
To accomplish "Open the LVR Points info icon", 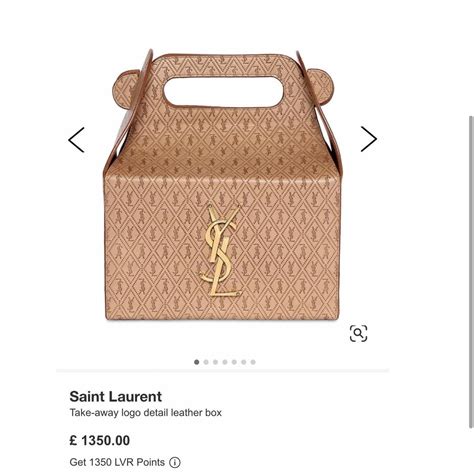I will 175,463.
